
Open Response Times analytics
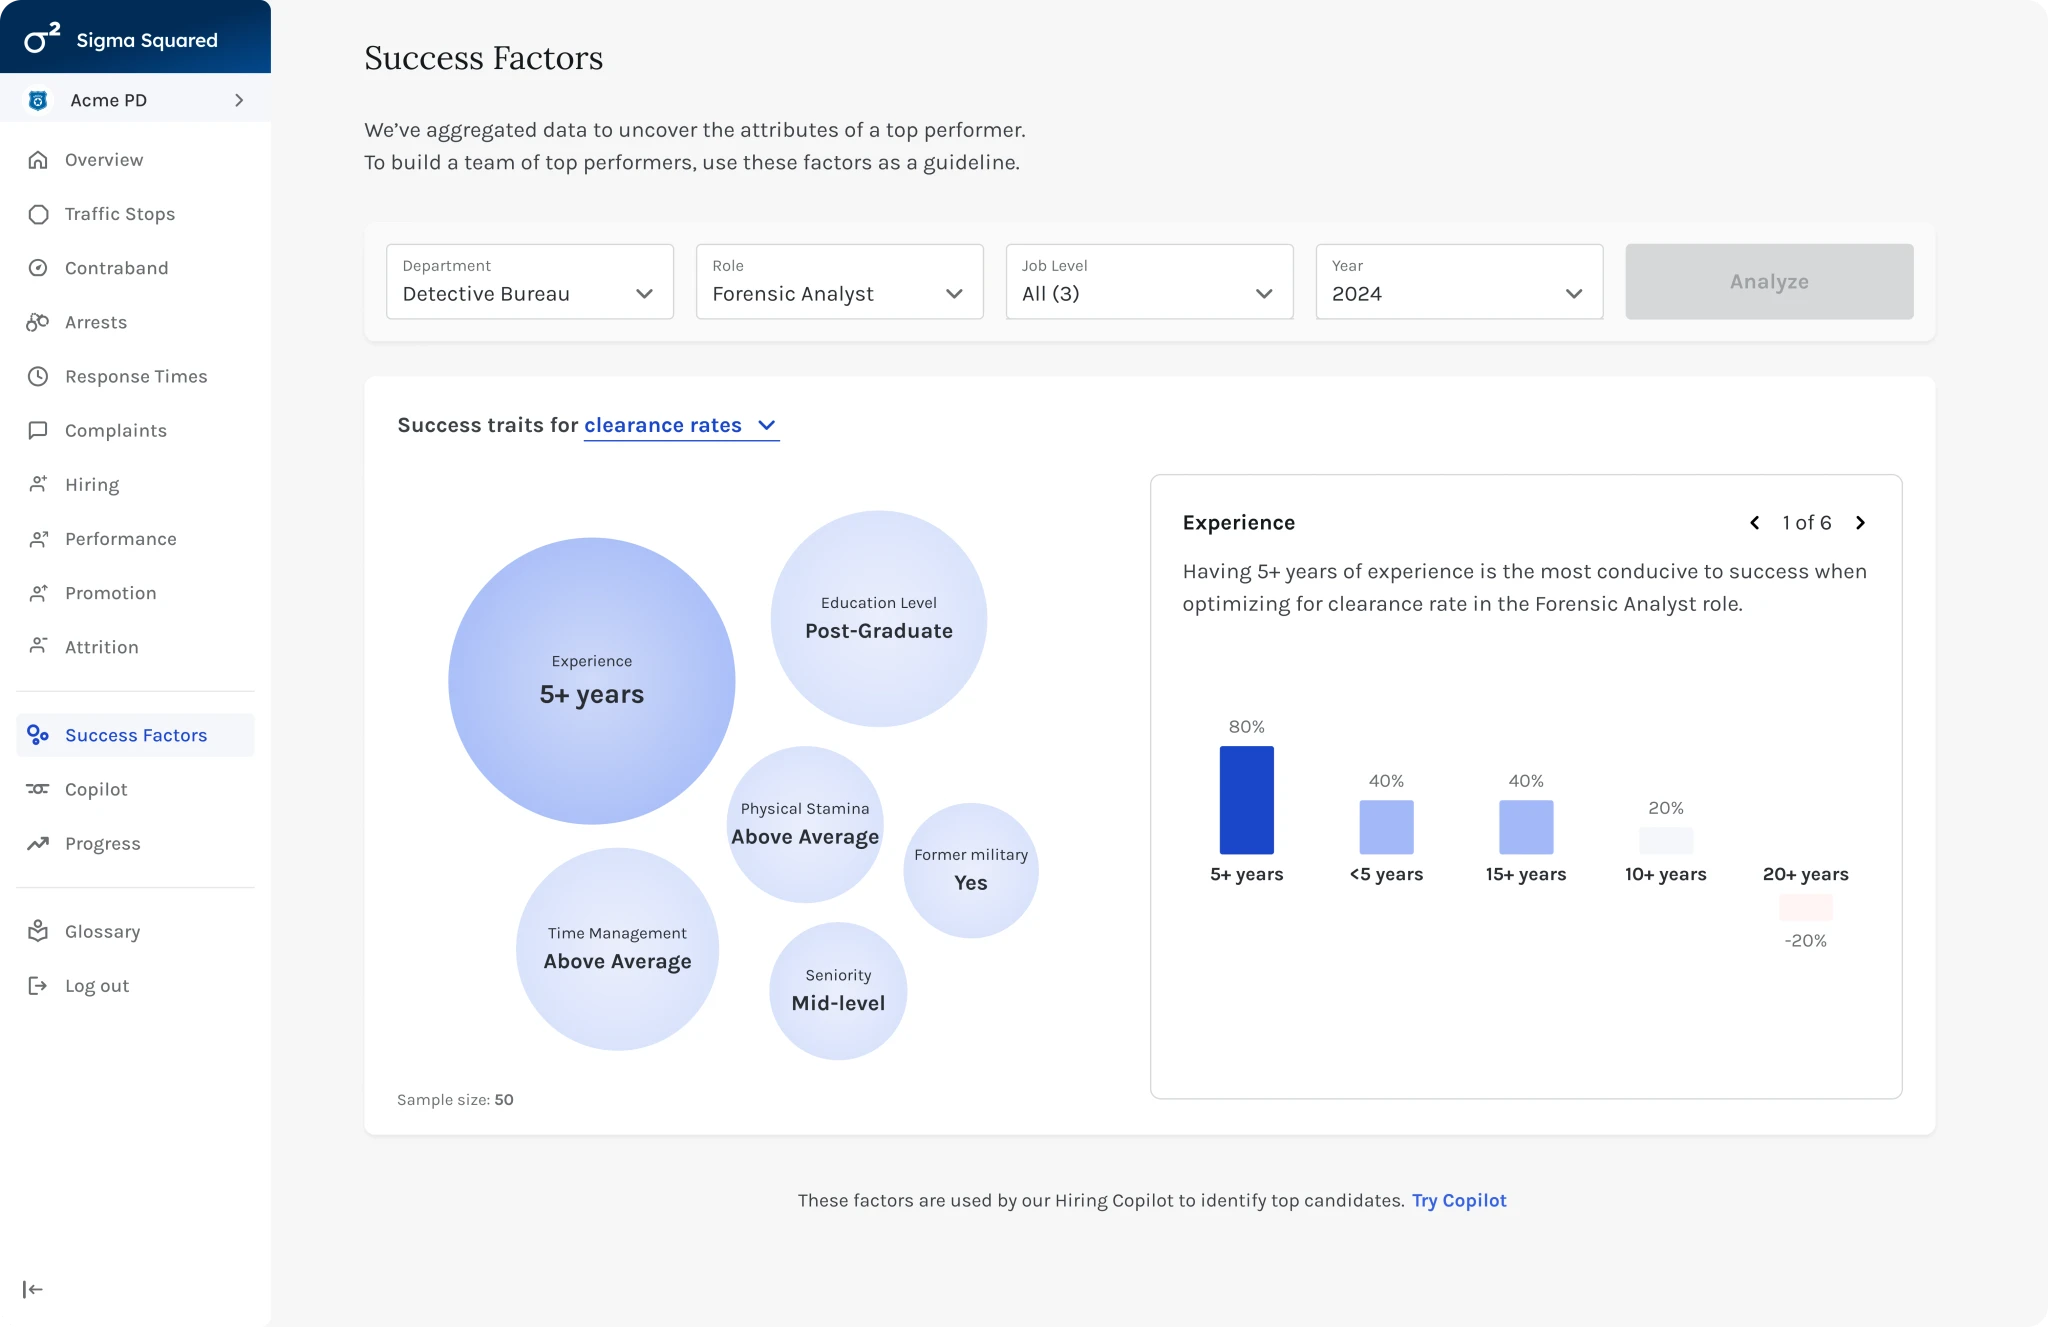coord(135,376)
